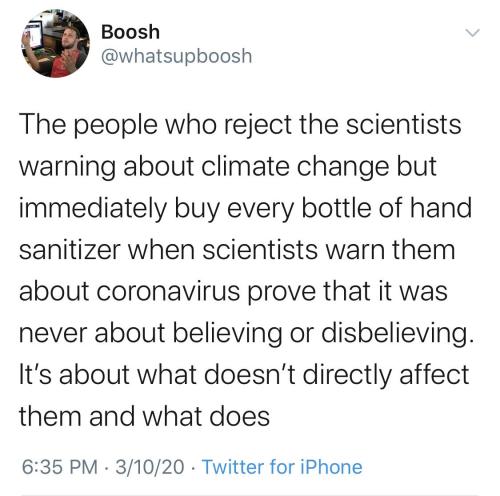Tap the words 'bottle of hand' in the tweet
Screen dimensions: 500x496
(387, 208)
